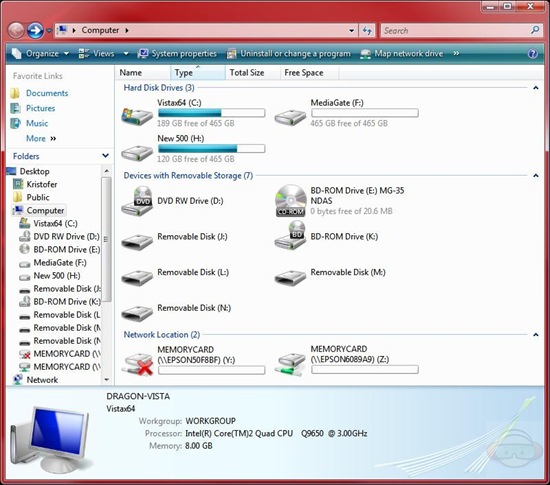
Task: Click the Kristofer user folder icon
Action: (18, 184)
